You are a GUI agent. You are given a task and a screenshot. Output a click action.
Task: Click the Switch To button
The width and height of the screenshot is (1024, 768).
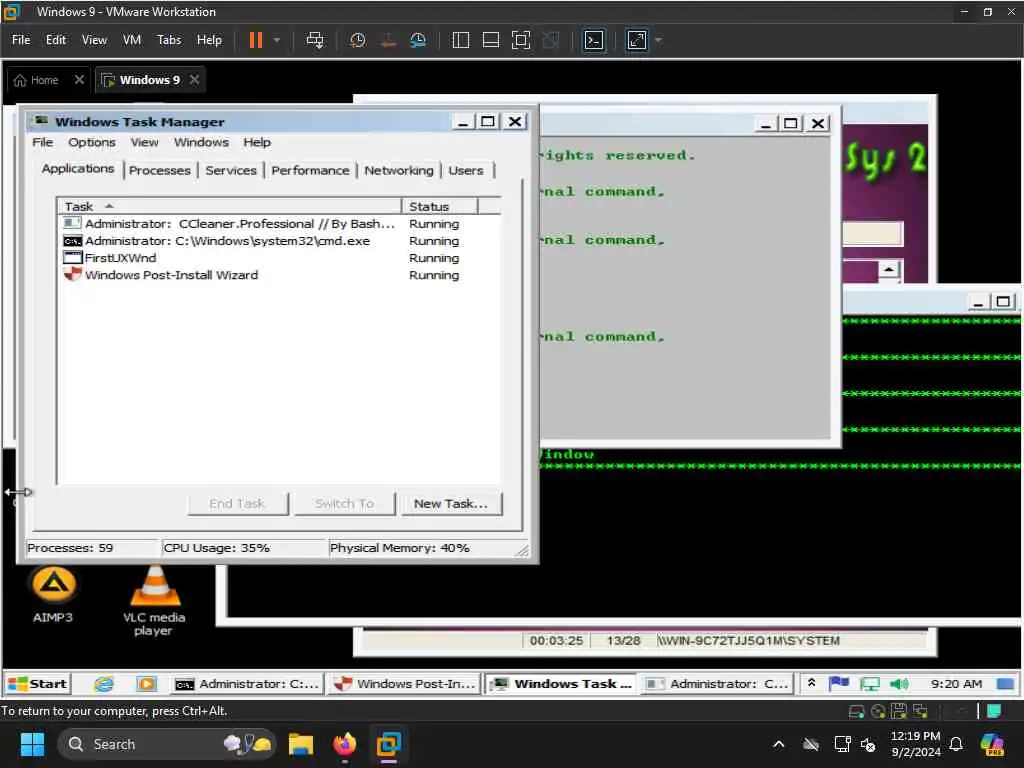344,504
